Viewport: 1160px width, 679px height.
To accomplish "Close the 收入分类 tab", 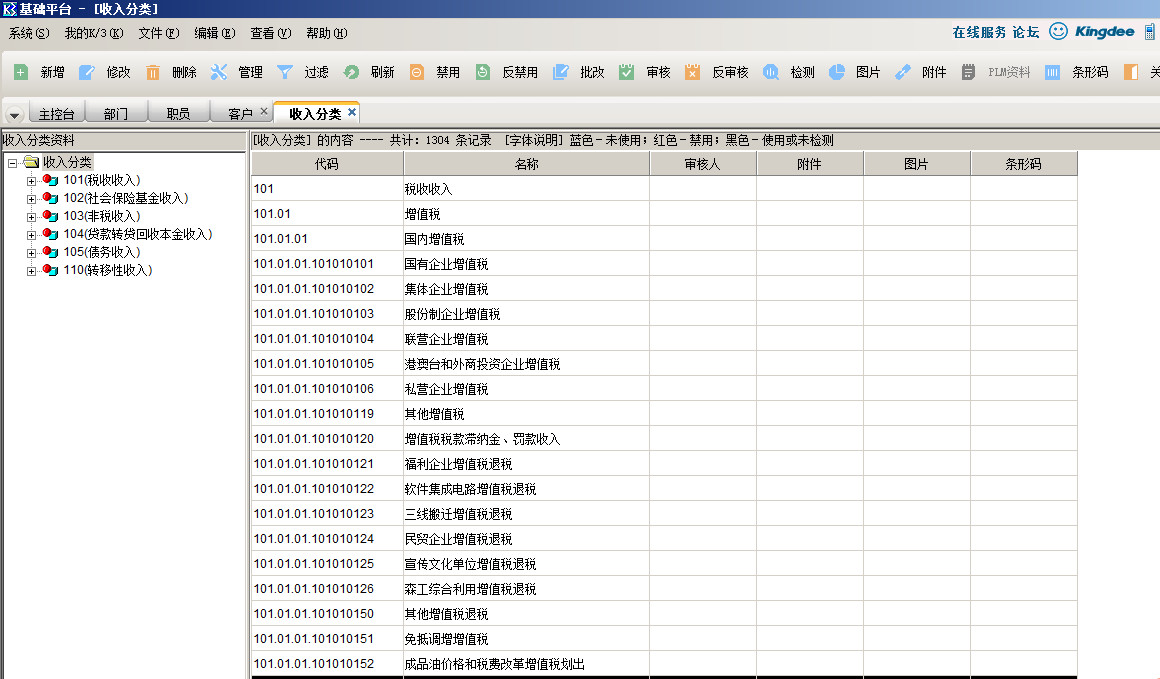I will (x=352, y=112).
